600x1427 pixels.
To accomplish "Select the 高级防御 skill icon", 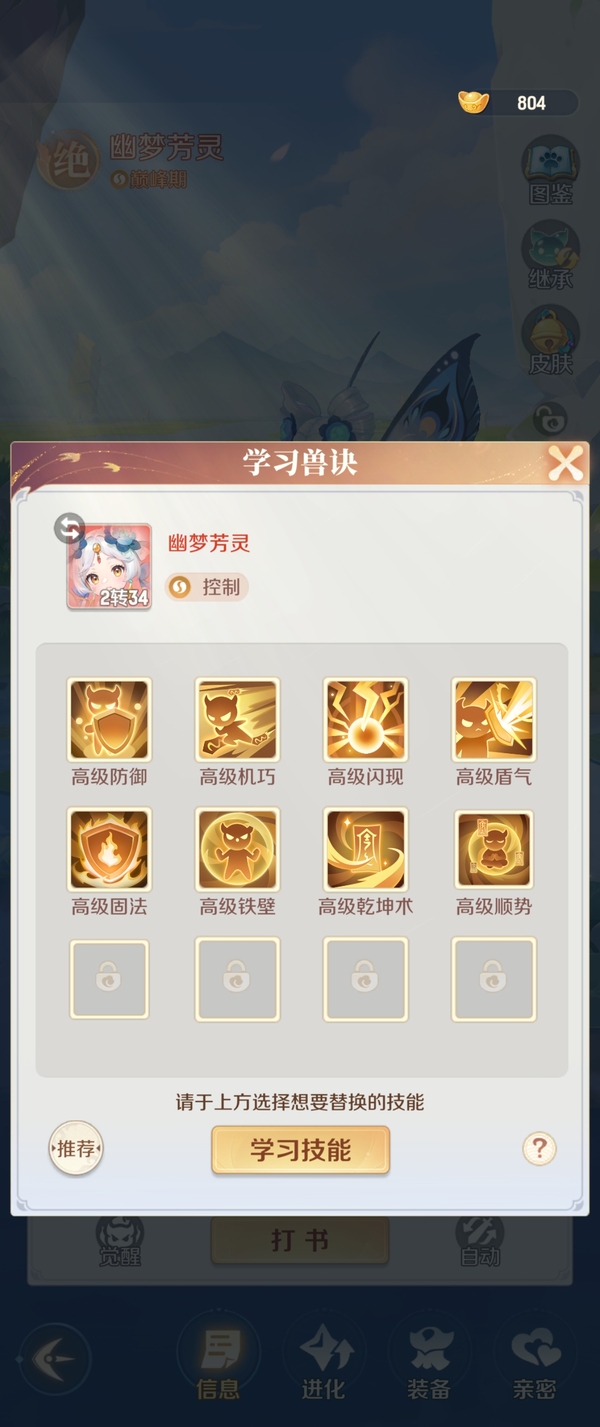I will tap(109, 720).
